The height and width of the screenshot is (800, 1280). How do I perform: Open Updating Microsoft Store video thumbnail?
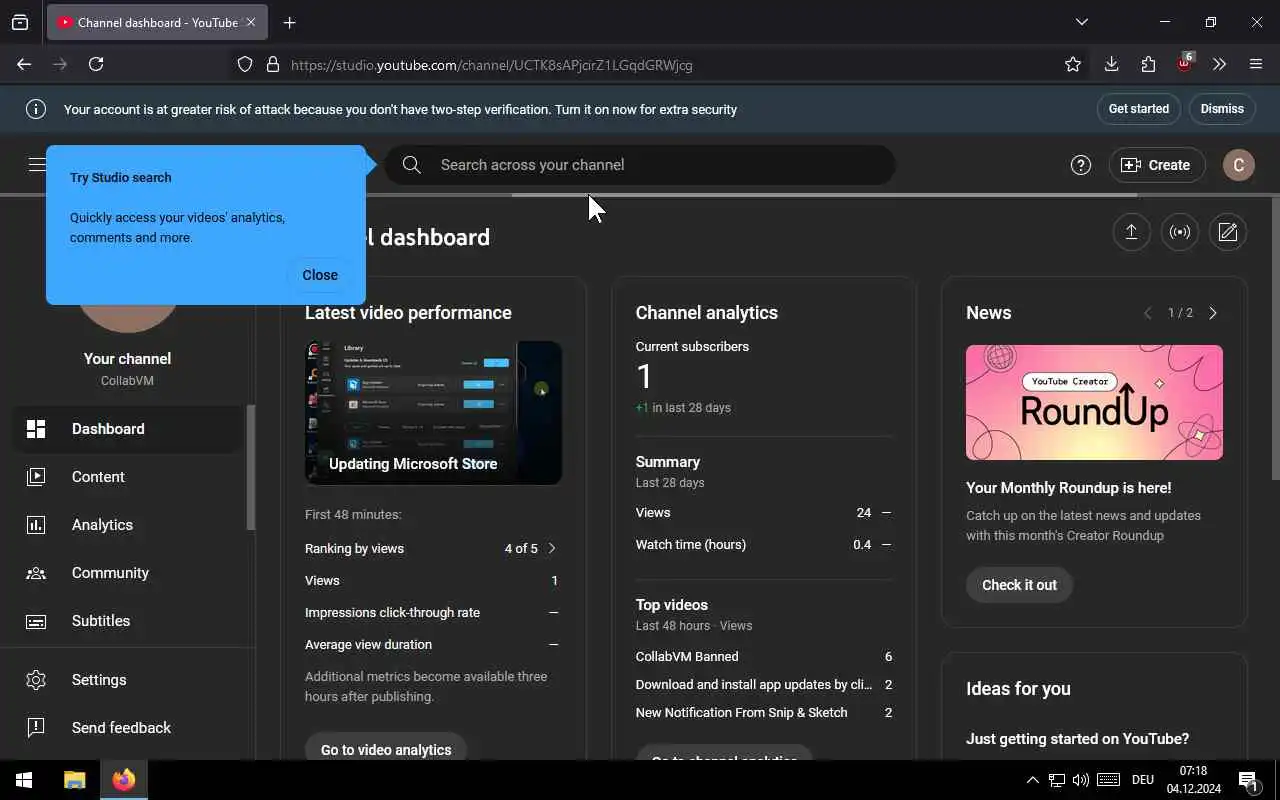click(433, 413)
